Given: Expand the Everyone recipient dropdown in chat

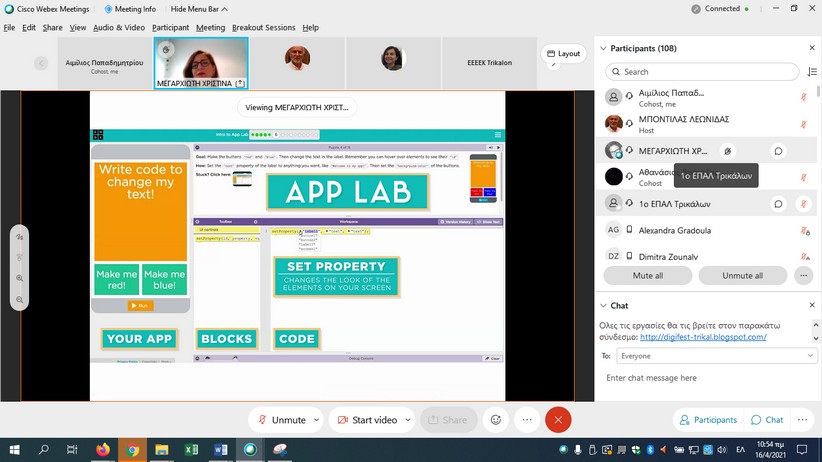Looking at the screenshot, I should point(717,356).
